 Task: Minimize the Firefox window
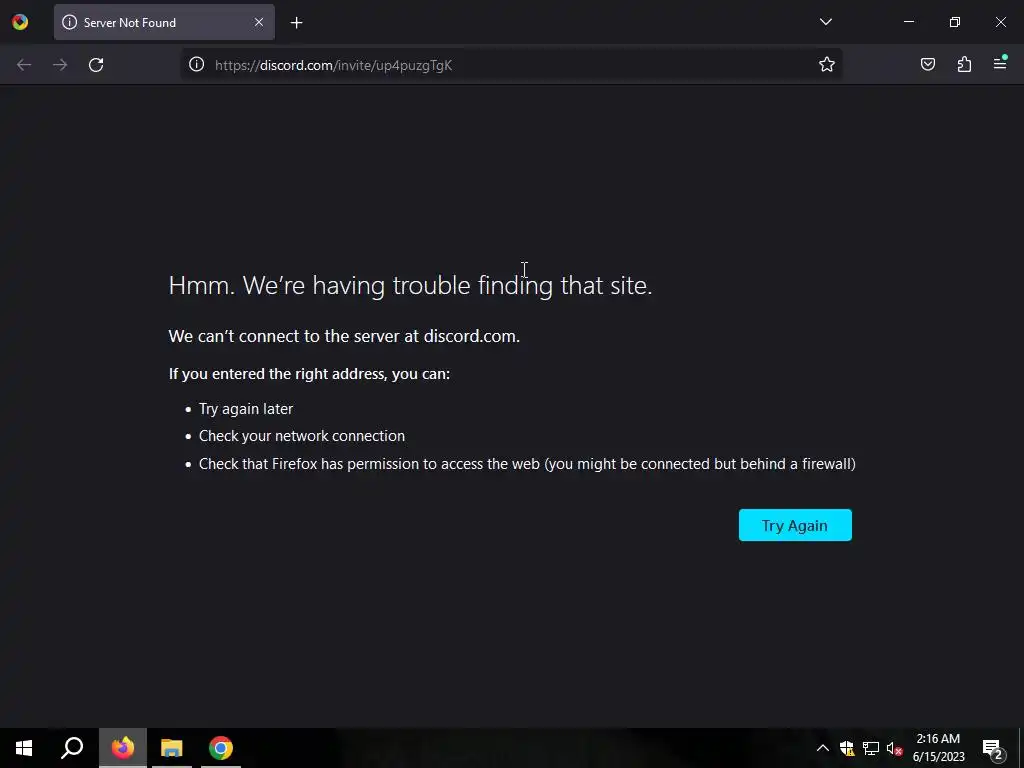pos(908,22)
